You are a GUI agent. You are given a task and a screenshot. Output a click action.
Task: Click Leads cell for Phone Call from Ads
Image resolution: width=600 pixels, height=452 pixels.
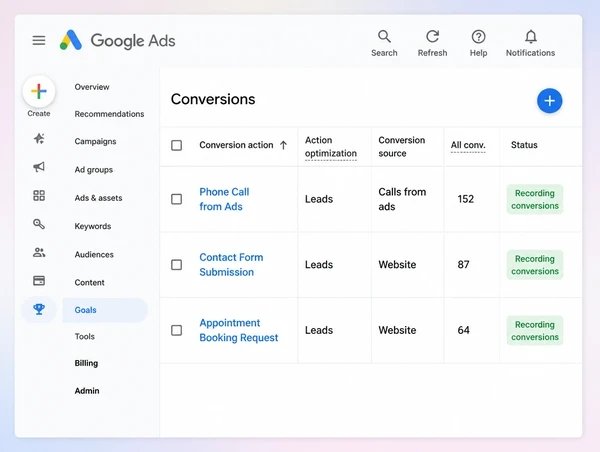coord(319,199)
